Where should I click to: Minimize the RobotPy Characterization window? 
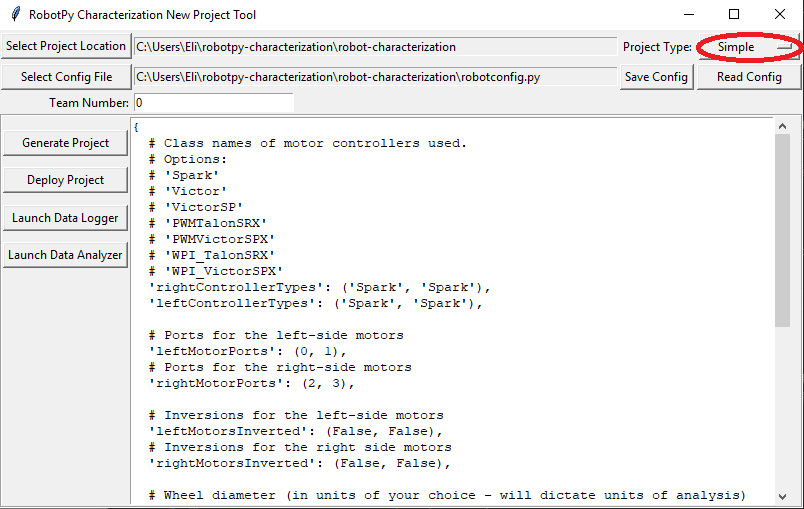[x=689, y=14]
